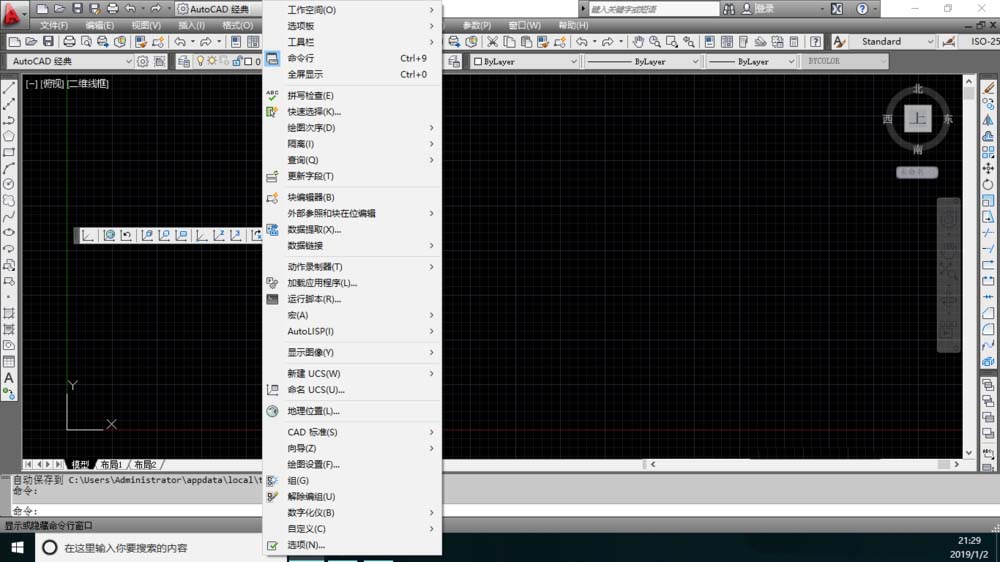Select the Move modify tool
Viewport: 1000px width, 562px height.
pyautogui.click(x=988, y=168)
